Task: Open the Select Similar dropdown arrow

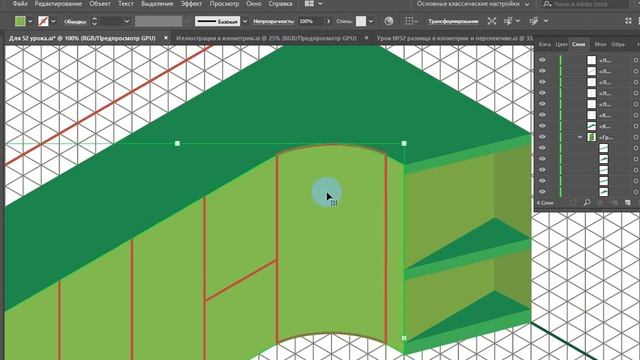Action: (518, 21)
